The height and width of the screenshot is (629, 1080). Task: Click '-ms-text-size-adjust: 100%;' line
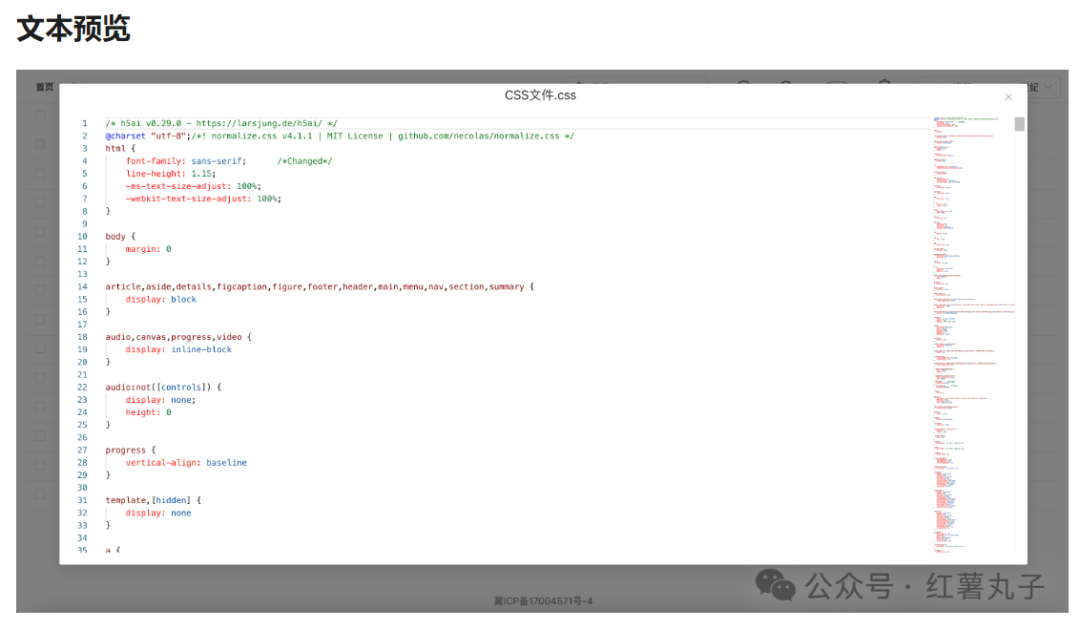(x=194, y=186)
